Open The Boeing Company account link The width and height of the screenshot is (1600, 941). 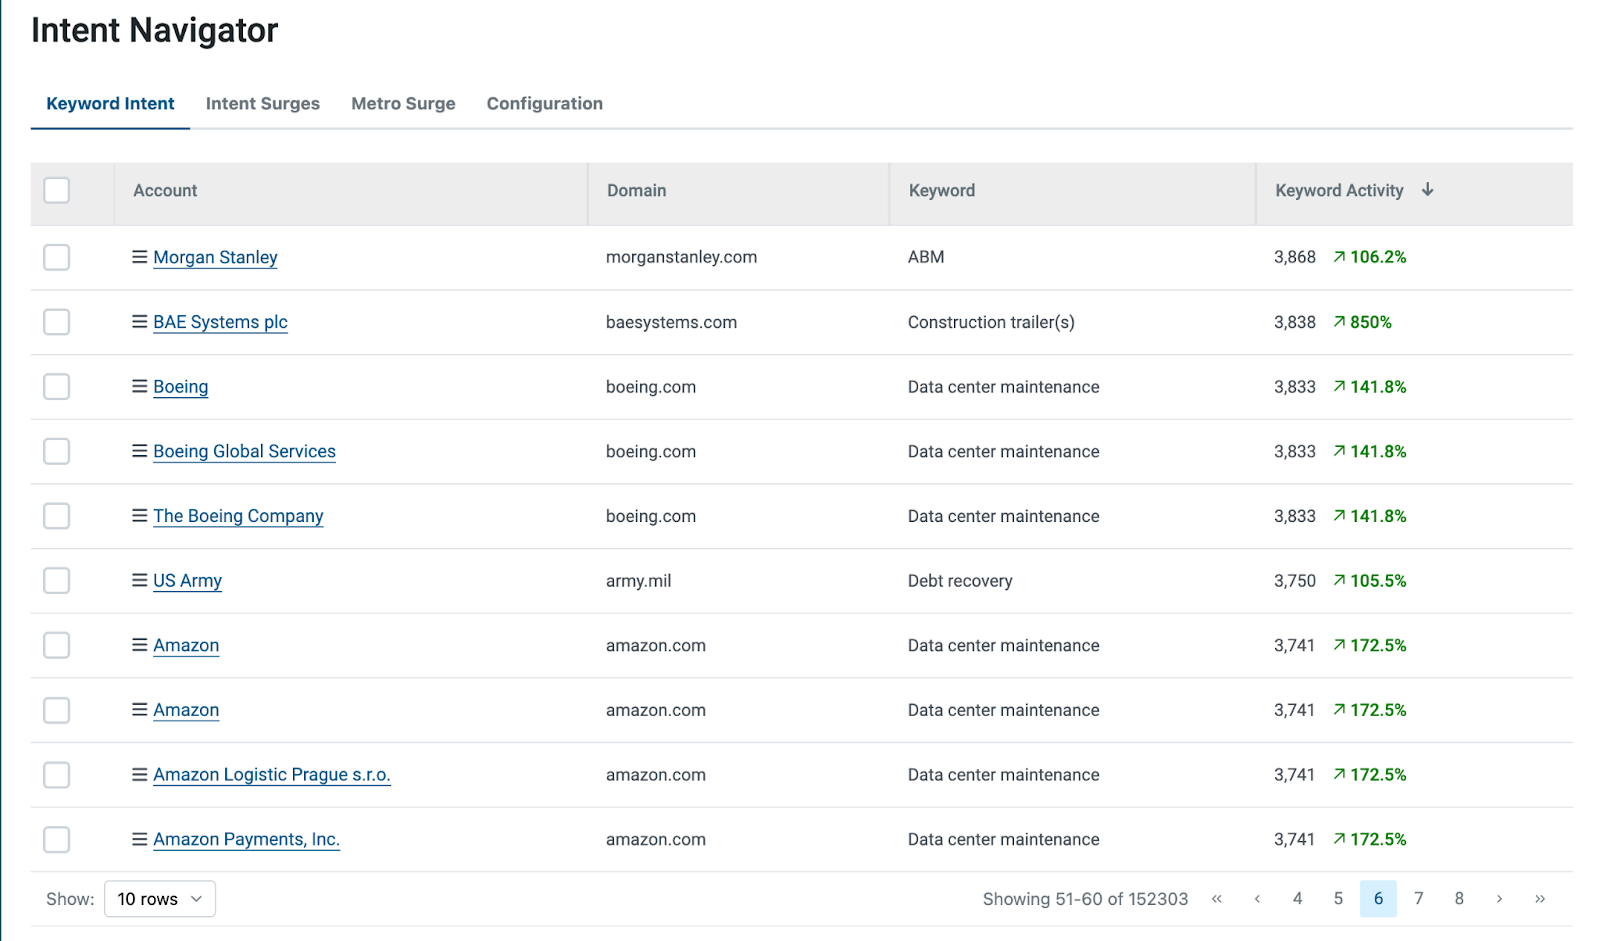[238, 516]
